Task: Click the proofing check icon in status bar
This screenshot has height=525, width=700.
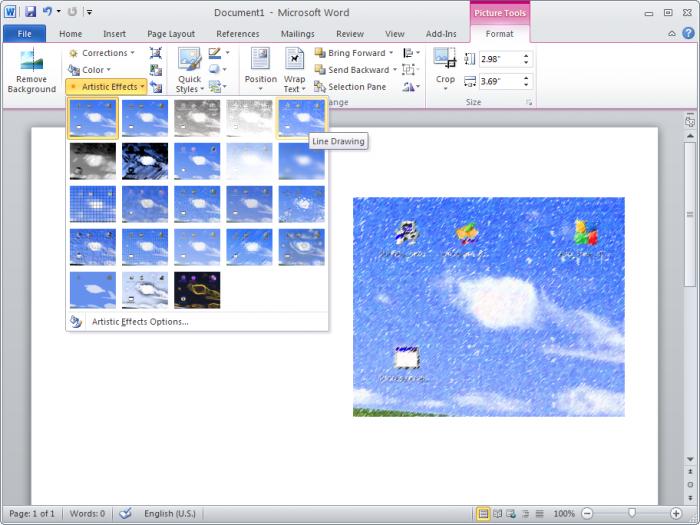Action: (x=125, y=514)
